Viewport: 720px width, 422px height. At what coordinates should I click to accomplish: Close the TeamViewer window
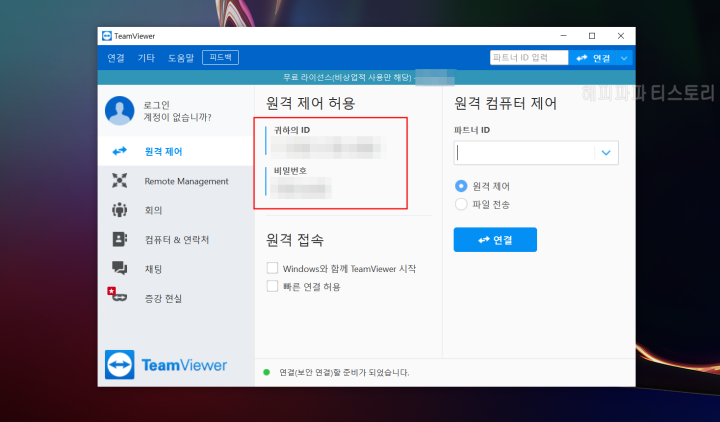click(x=621, y=36)
